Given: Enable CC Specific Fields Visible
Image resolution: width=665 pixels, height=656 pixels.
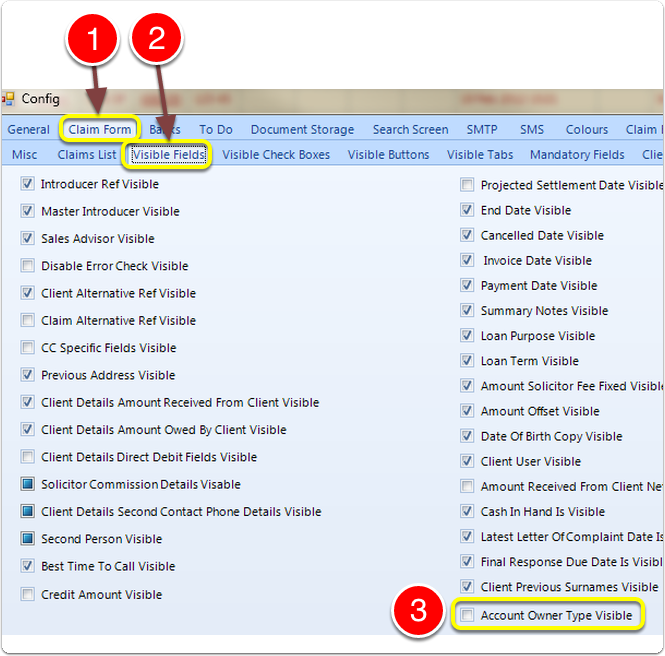Looking at the screenshot, I should coord(28,347).
